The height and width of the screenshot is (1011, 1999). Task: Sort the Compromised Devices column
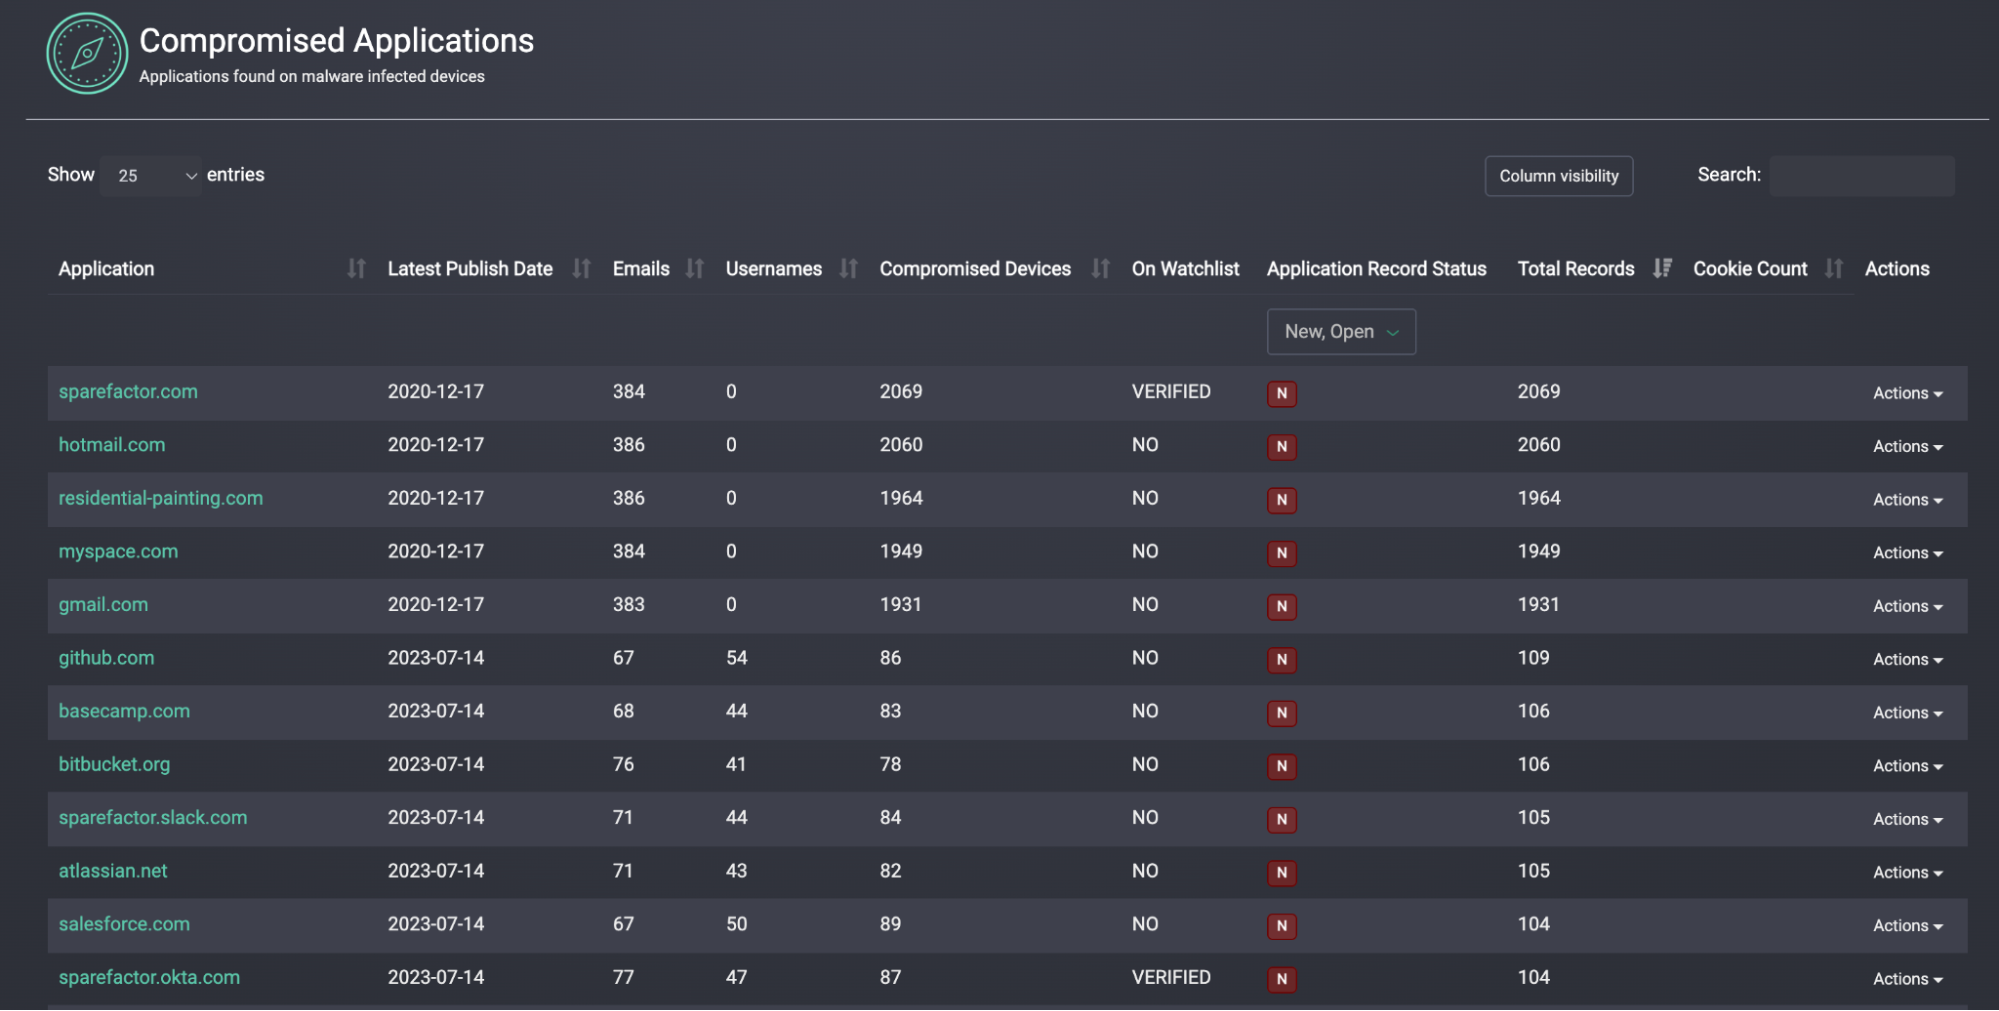[x=1100, y=268]
